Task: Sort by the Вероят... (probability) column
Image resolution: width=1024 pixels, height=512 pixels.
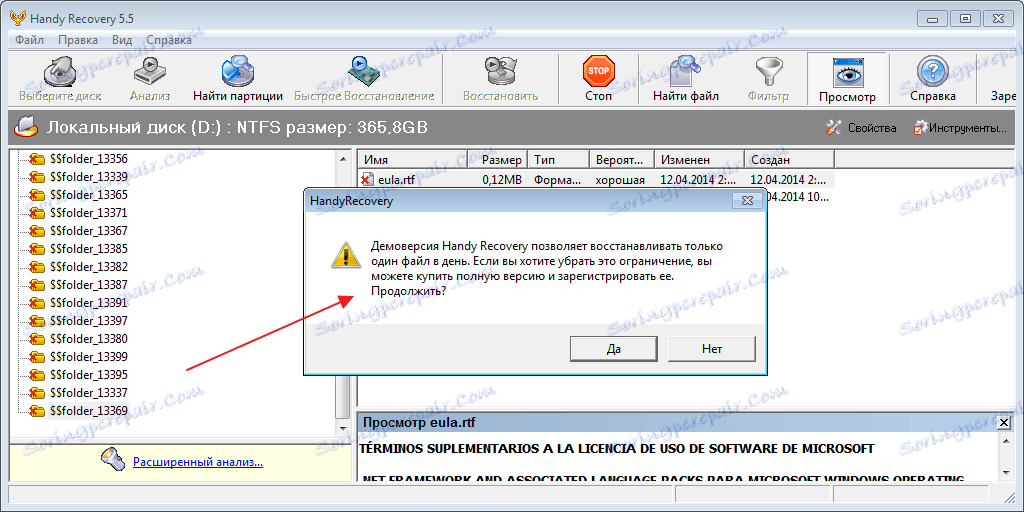Action: 622,160
